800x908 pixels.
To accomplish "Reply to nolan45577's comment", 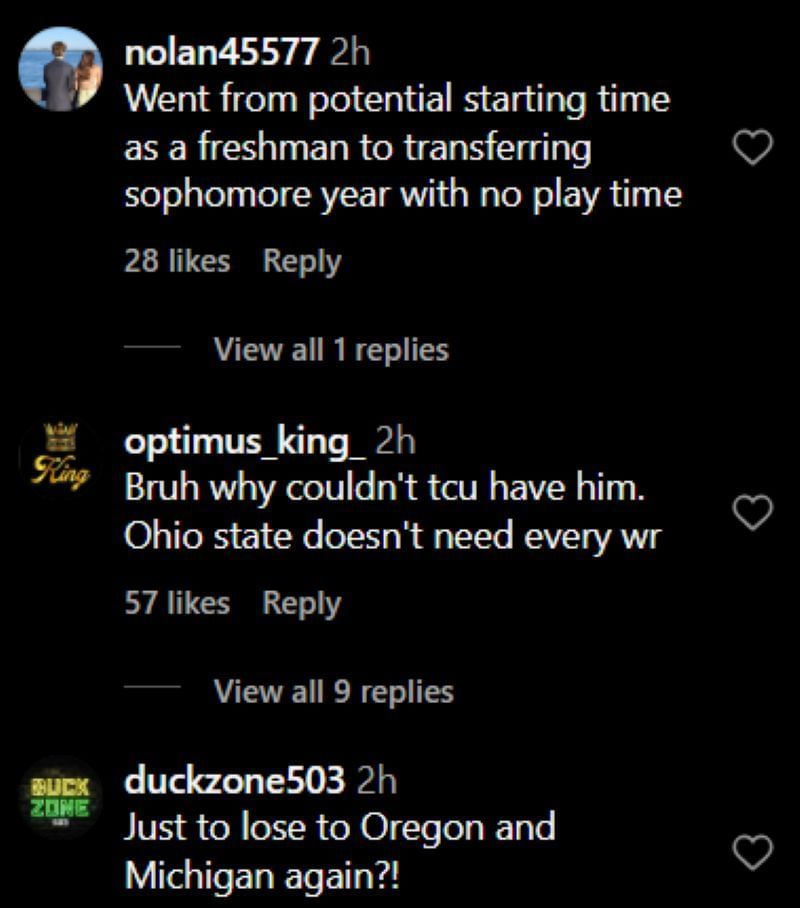I will click(301, 260).
